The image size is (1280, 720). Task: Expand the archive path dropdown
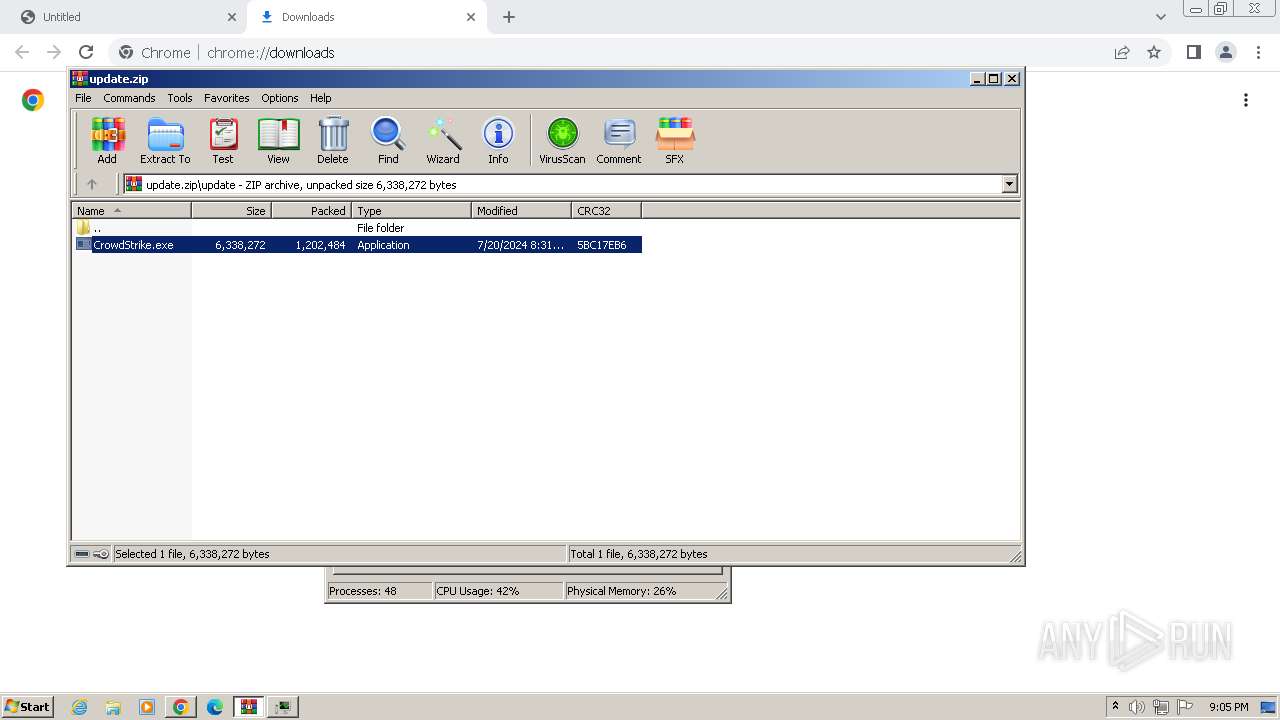1009,184
